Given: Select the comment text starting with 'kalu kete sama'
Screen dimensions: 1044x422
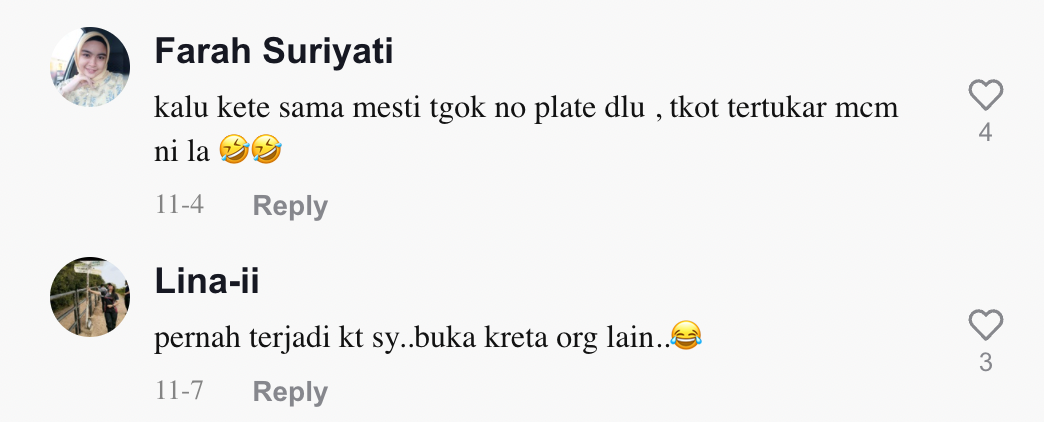Looking at the screenshot, I should [526, 129].
